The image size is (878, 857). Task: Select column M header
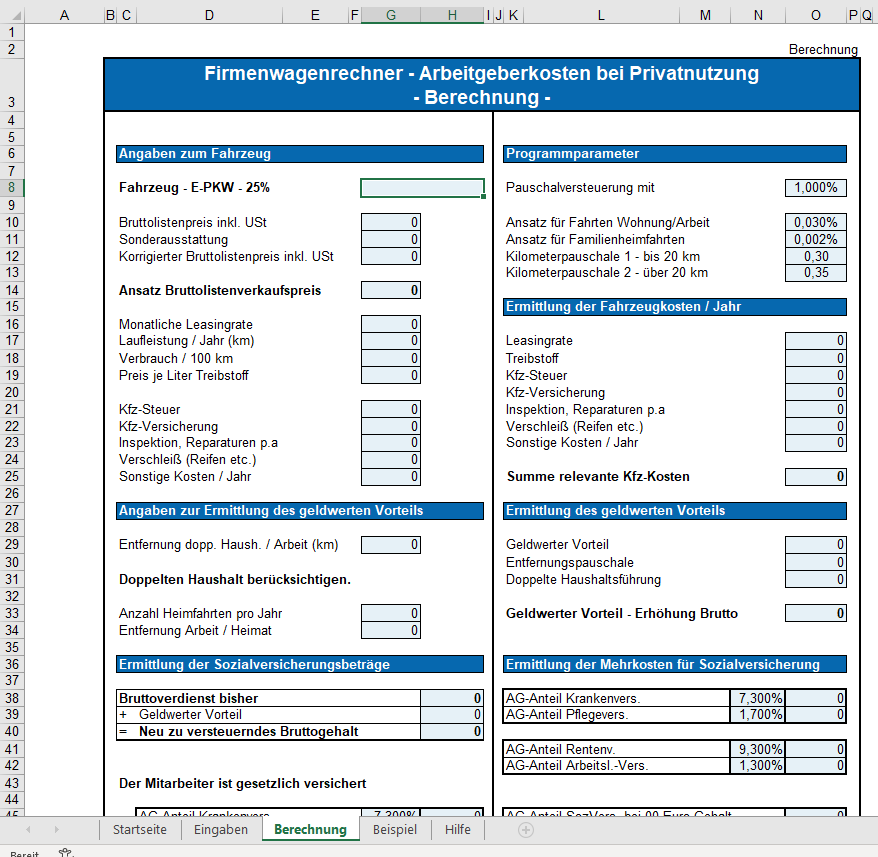tap(705, 15)
